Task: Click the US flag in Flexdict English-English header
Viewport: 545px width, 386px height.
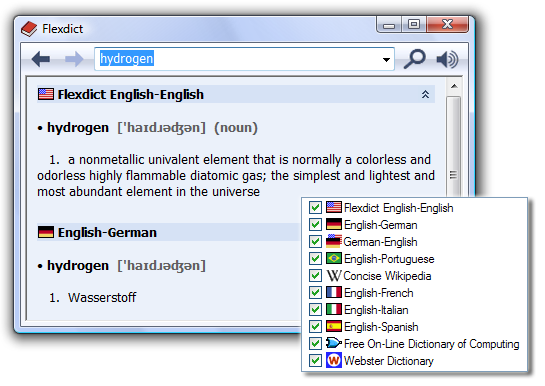Action: click(x=46, y=94)
